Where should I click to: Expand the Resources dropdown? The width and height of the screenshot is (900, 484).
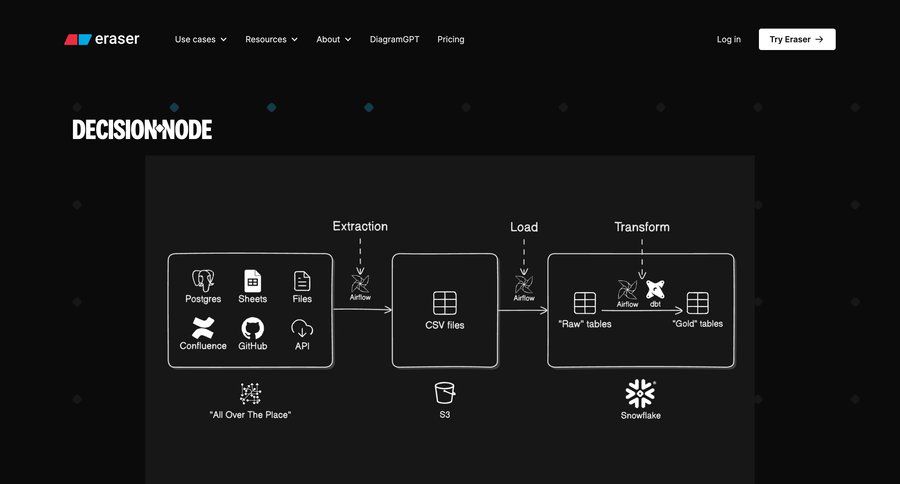coord(271,40)
